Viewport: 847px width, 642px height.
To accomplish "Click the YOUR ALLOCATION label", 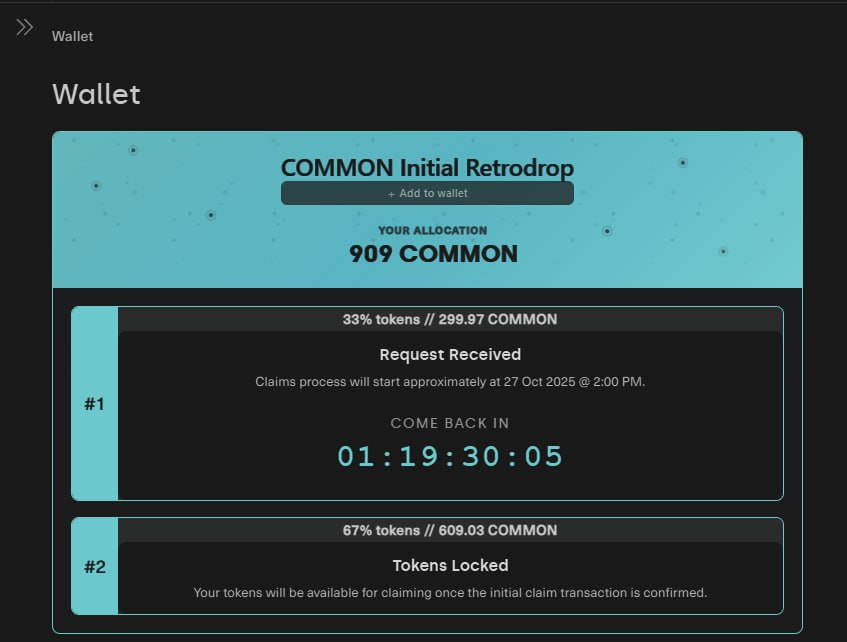I will click(433, 230).
